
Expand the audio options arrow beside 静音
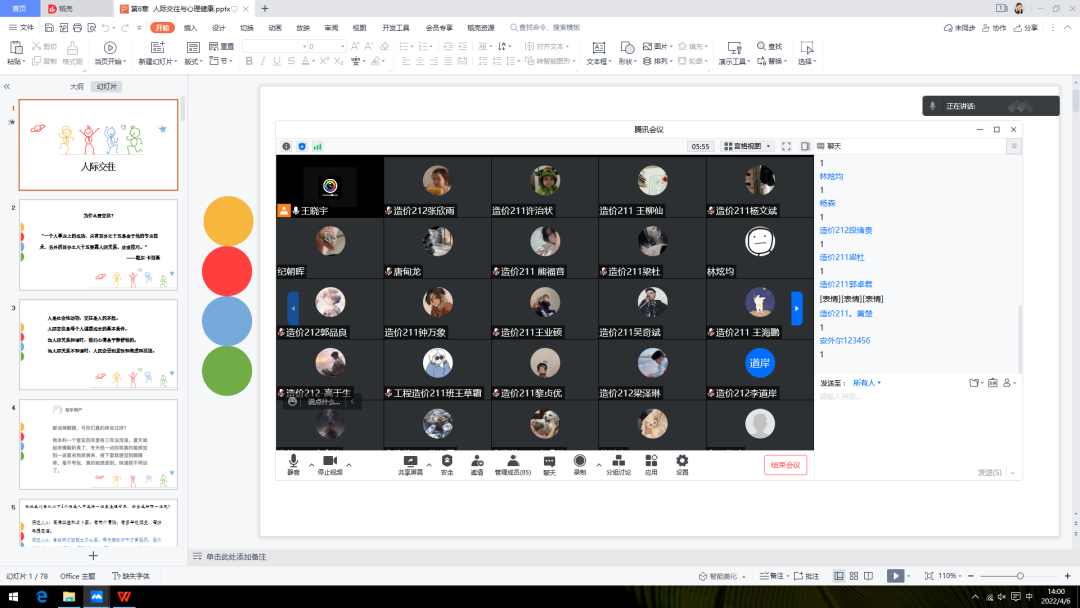(311, 464)
